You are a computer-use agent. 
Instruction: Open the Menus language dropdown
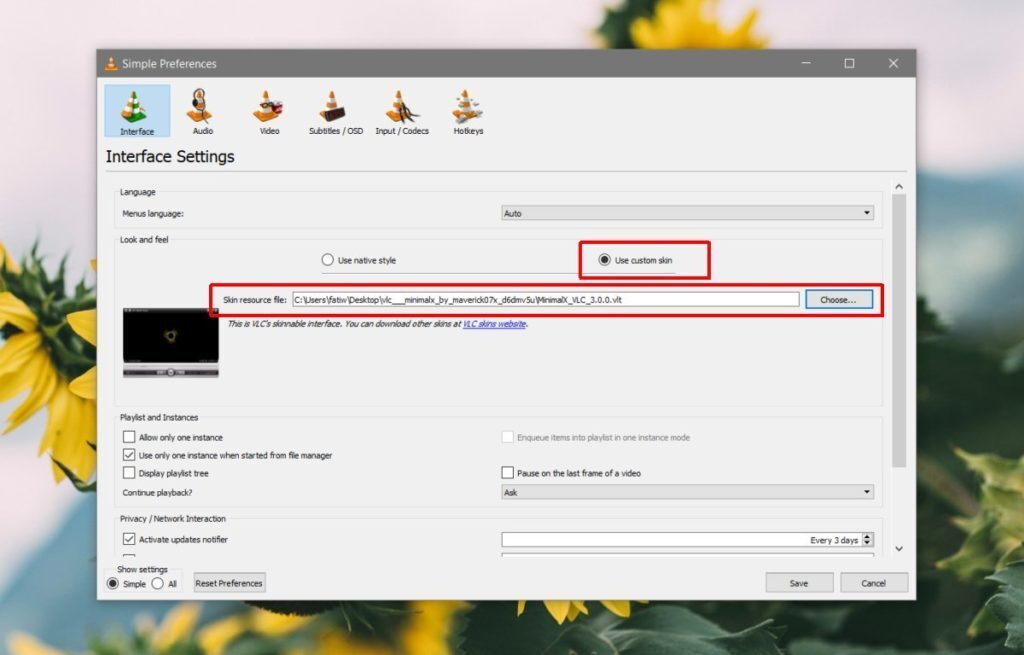coord(686,212)
